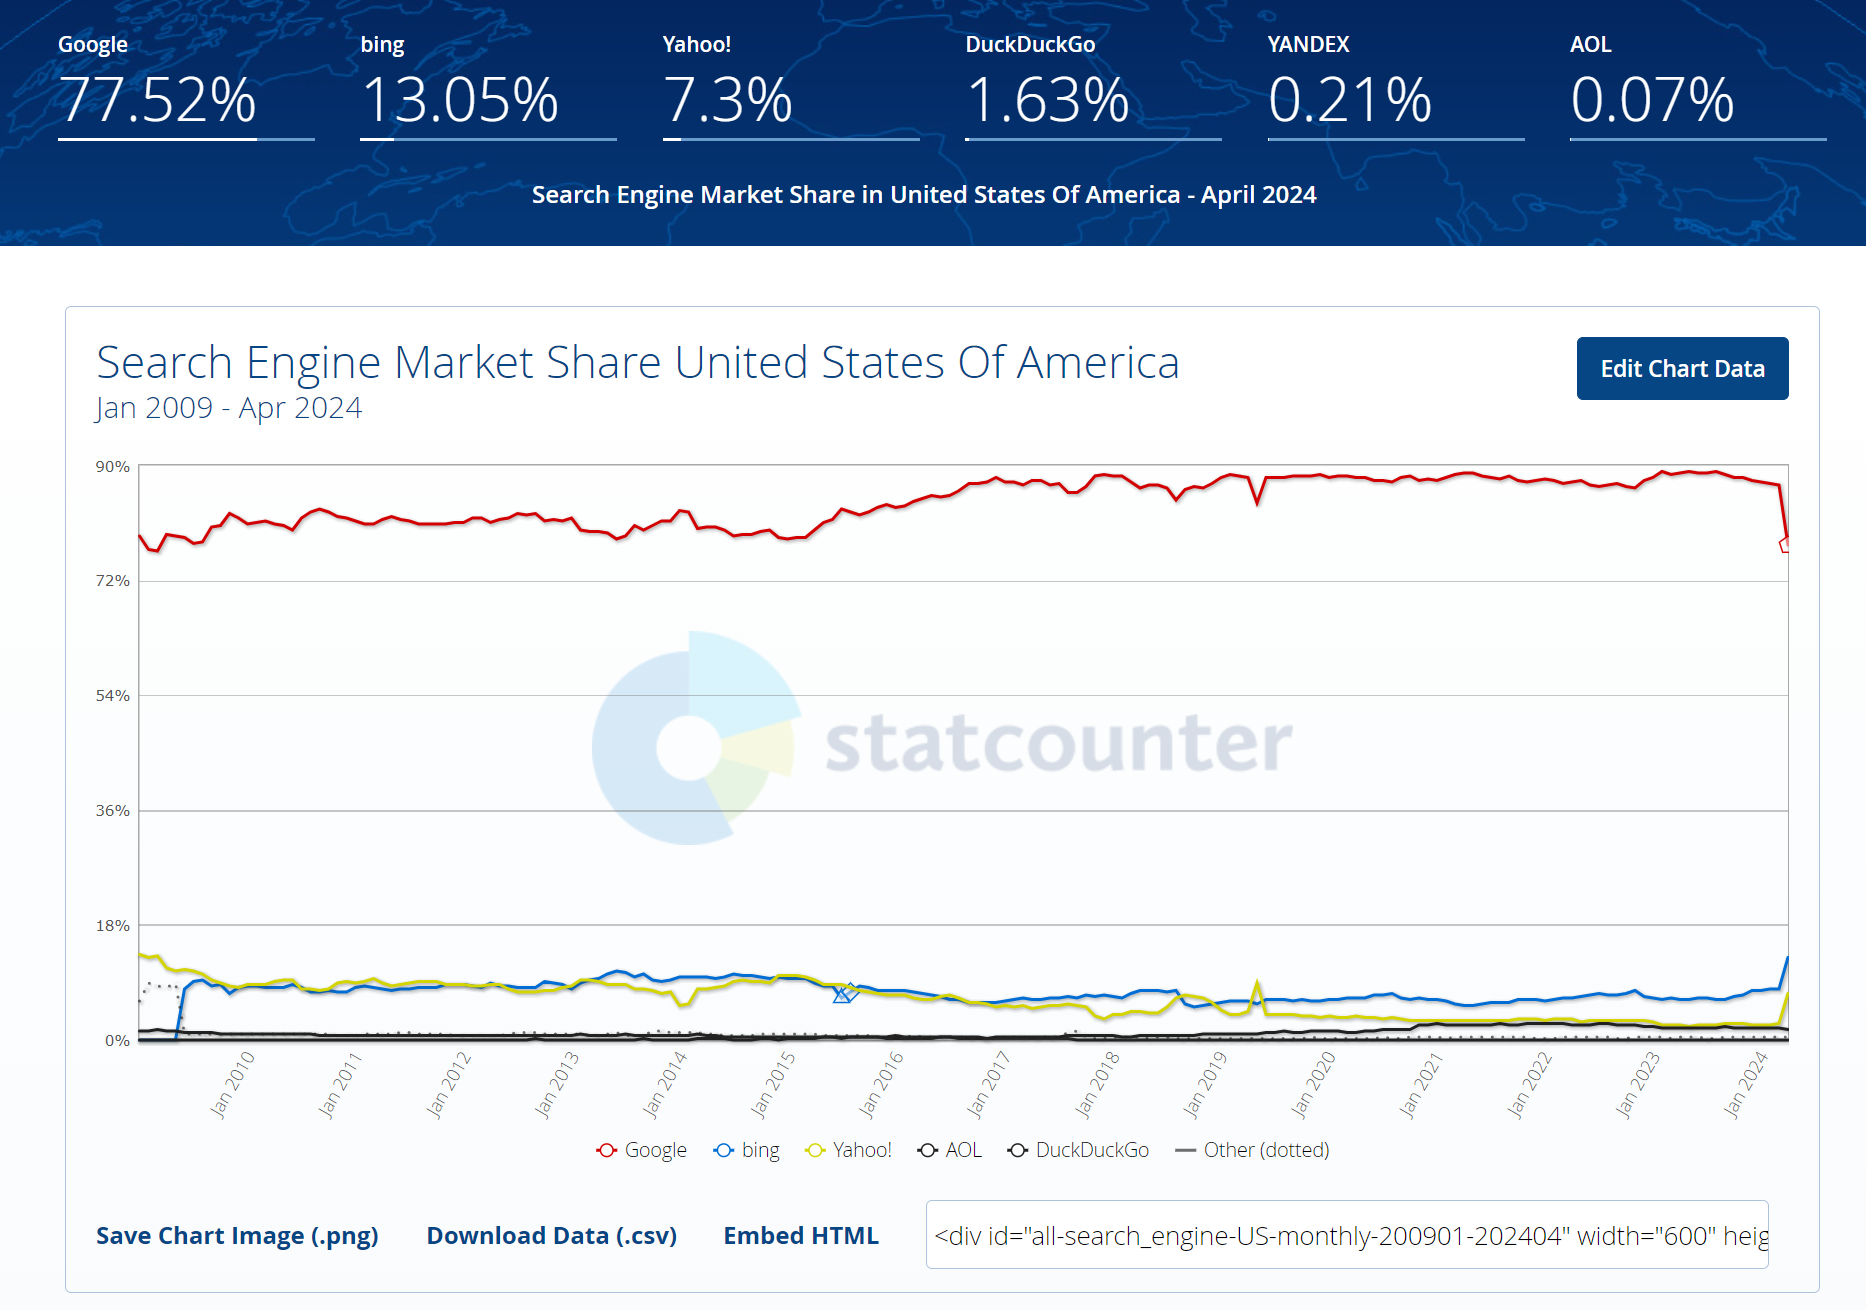Toggle the Google series via legend label
This screenshot has width=1866, height=1310.
coord(656,1150)
